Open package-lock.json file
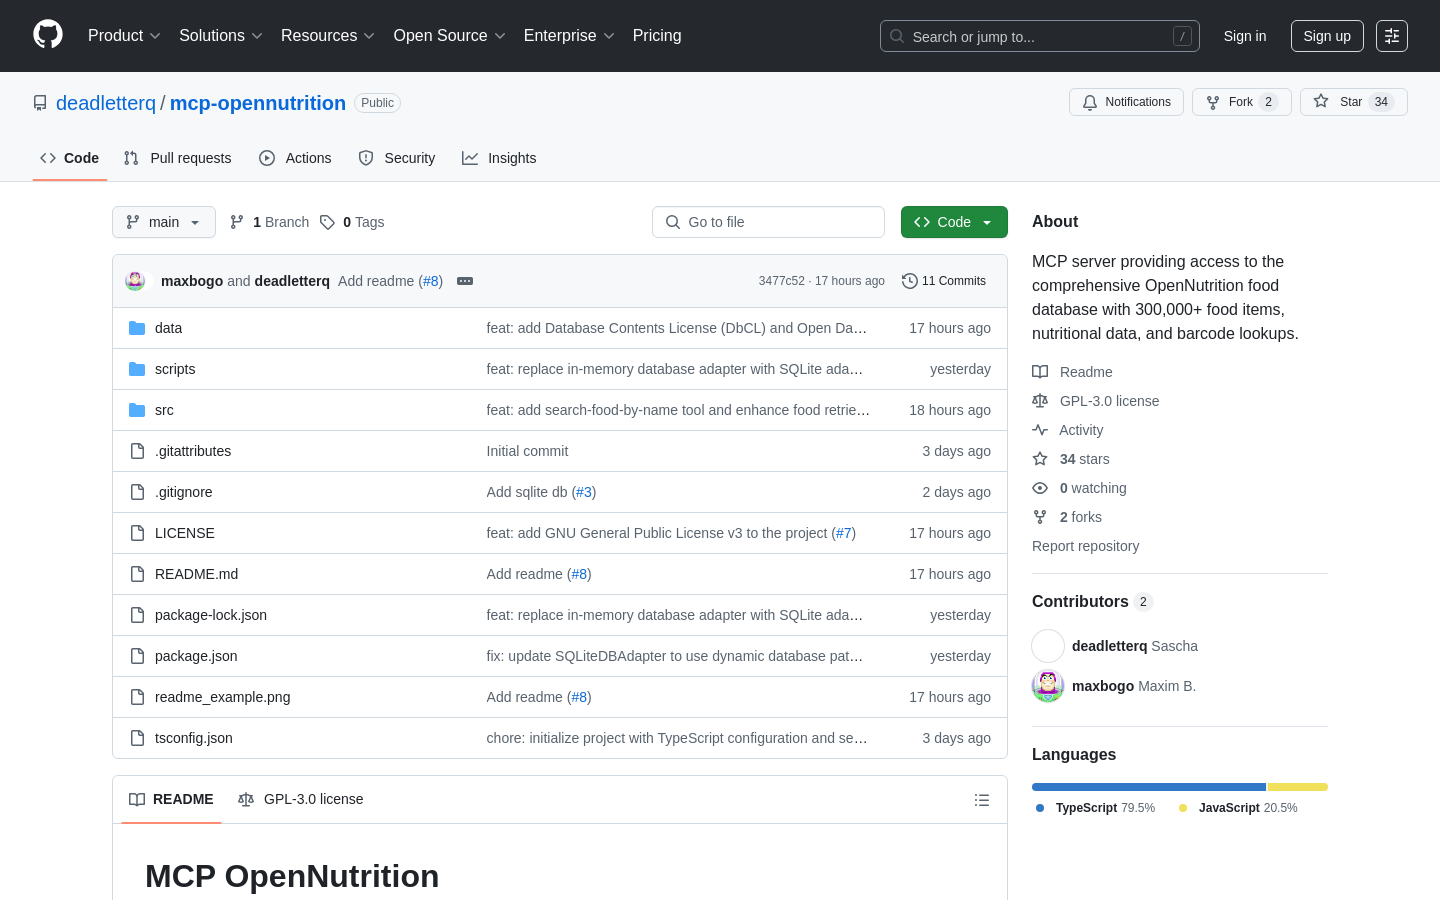The image size is (1440, 900). (x=211, y=615)
